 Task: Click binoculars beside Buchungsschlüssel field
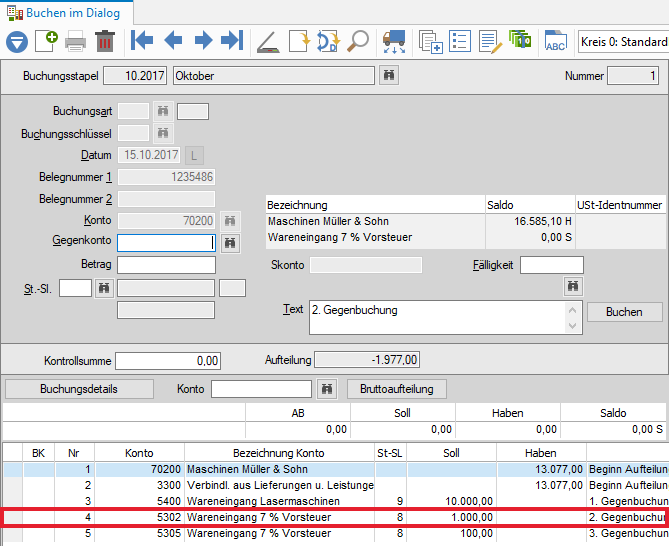click(x=163, y=133)
